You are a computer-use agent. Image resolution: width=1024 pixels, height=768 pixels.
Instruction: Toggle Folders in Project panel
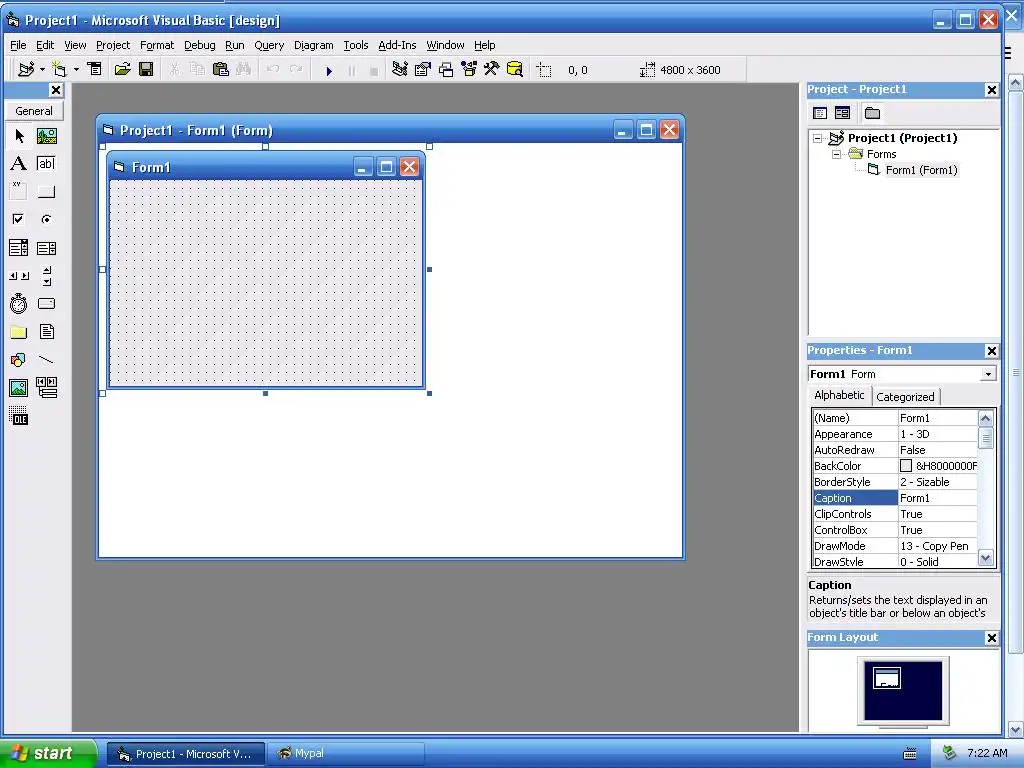[872, 113]
